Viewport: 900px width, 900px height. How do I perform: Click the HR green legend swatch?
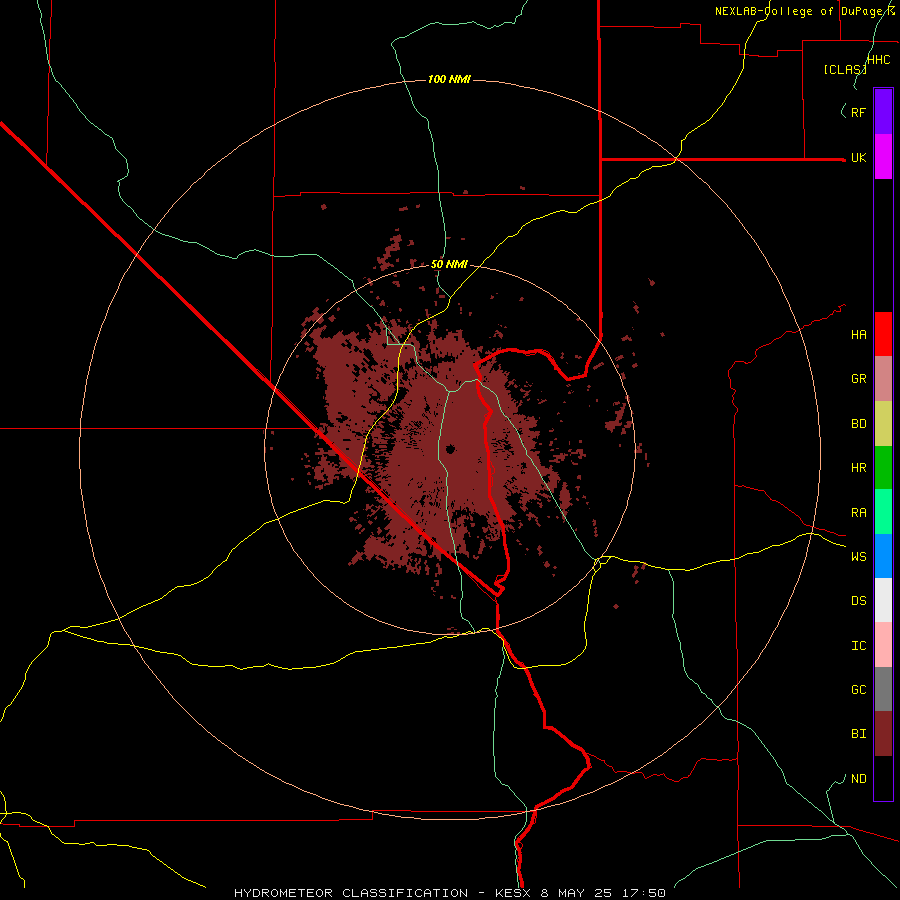(x=883, y=468)
